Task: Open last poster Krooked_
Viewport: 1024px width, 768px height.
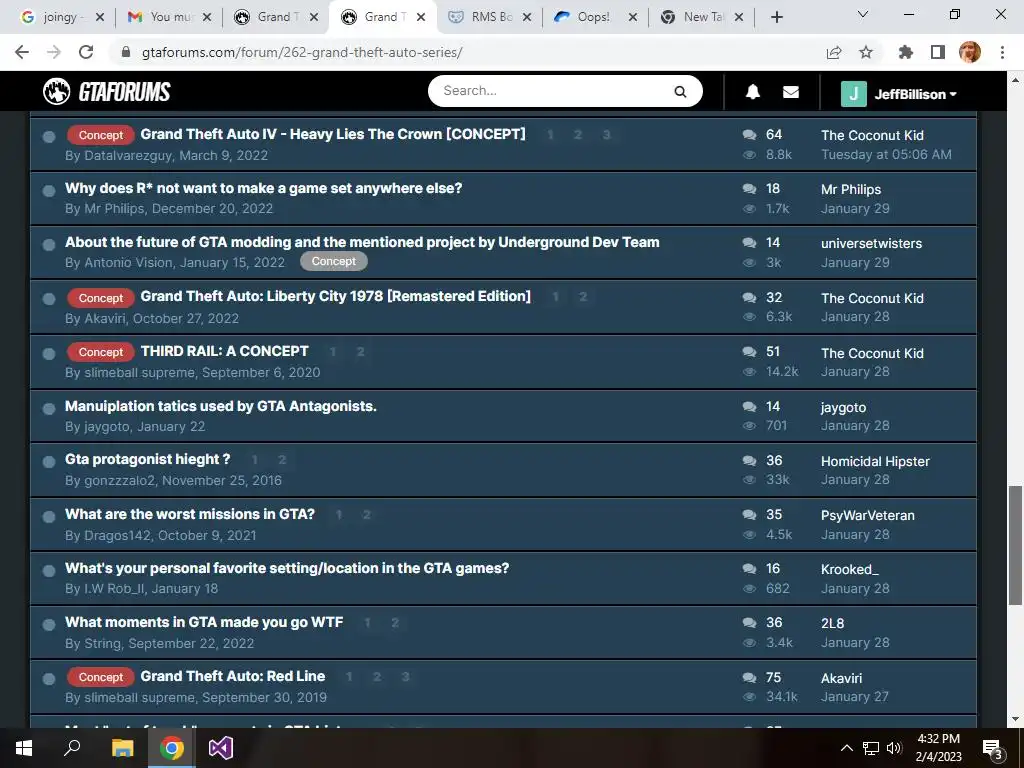Action: click(850, 569)
